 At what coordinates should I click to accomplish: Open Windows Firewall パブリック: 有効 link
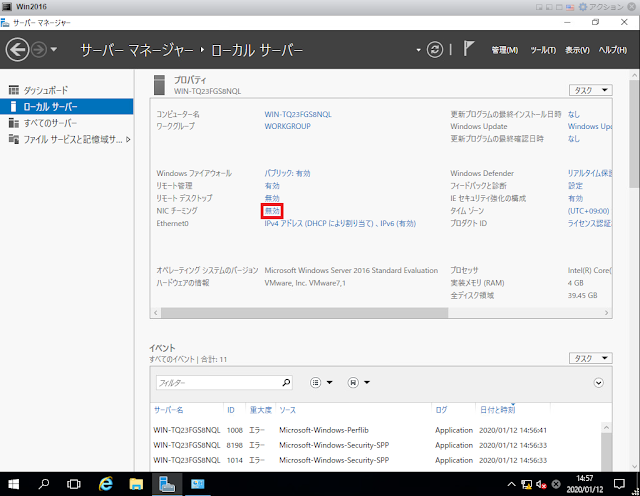(287, 173)
